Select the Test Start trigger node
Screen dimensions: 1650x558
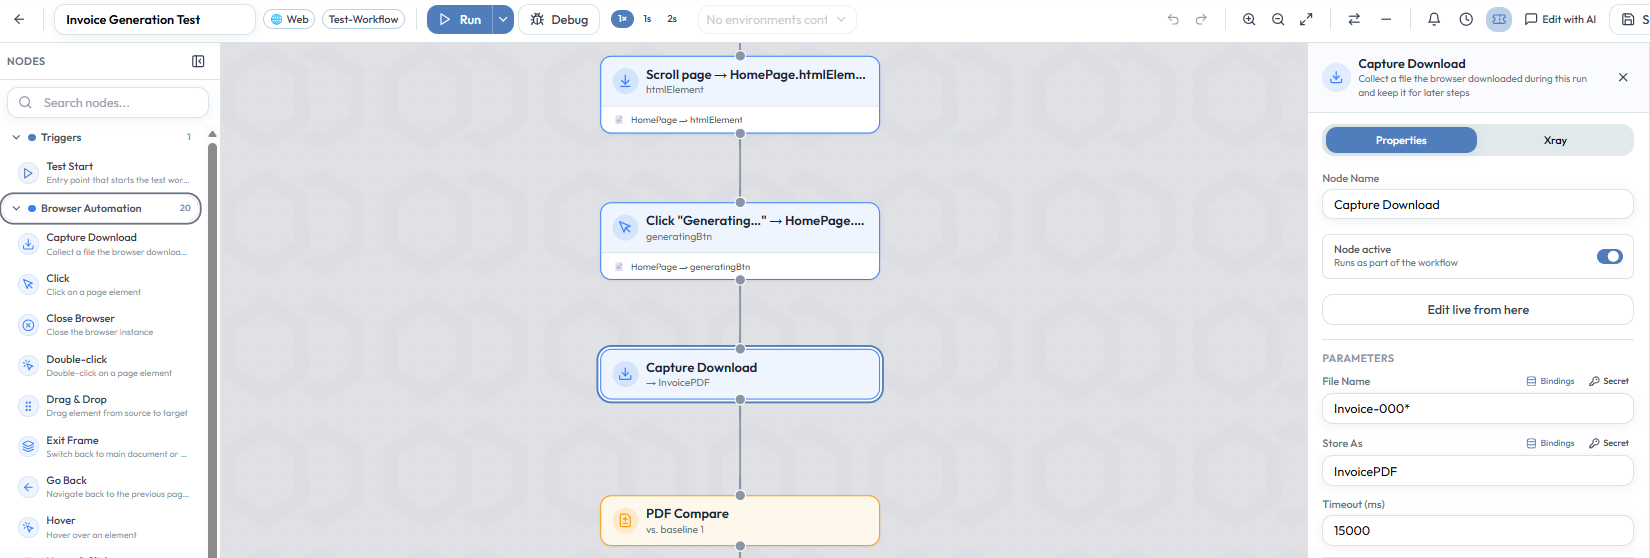[105, 173]
